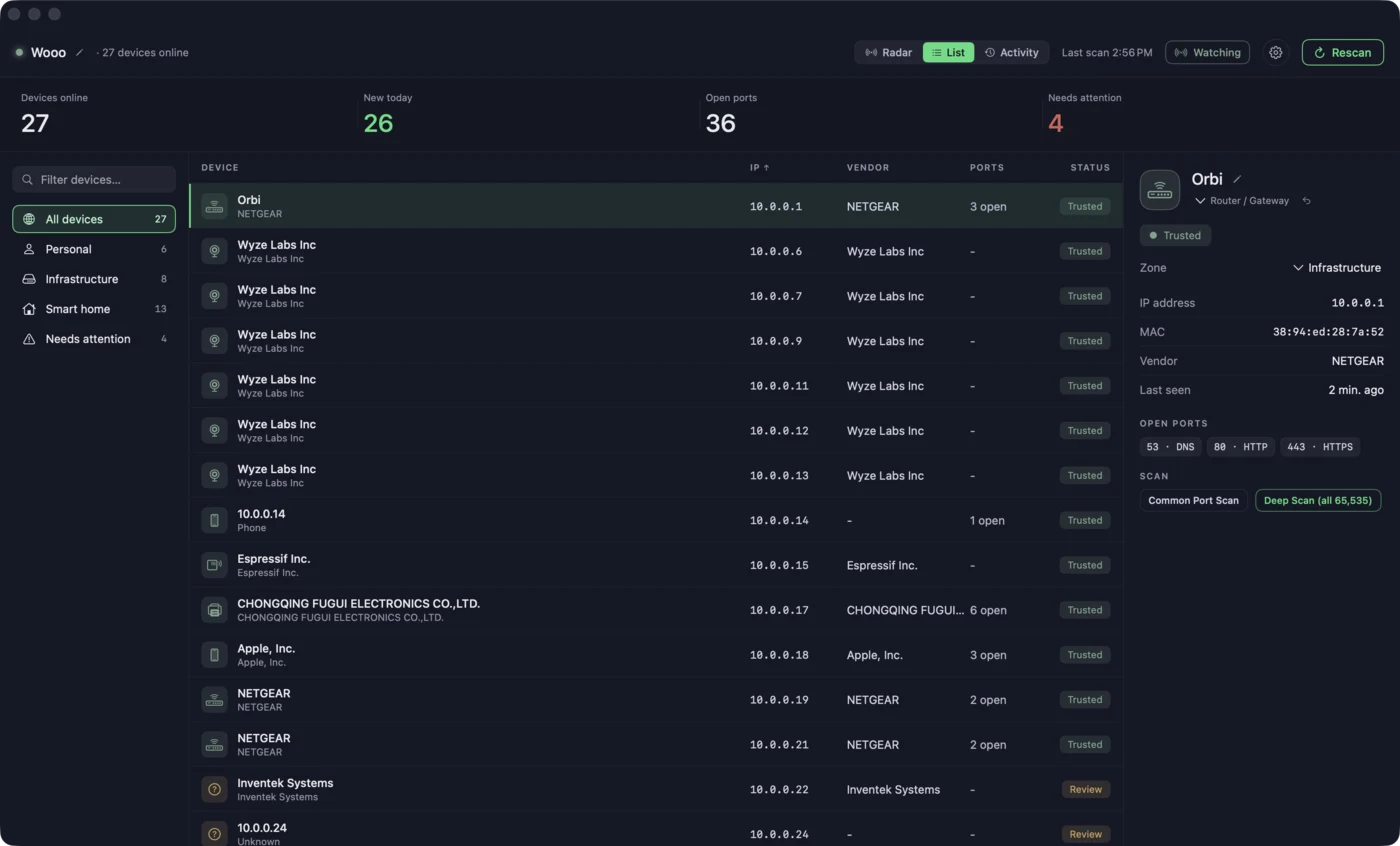
Task: Click the STATUS column header
Action: click(x=1090, y=168)
